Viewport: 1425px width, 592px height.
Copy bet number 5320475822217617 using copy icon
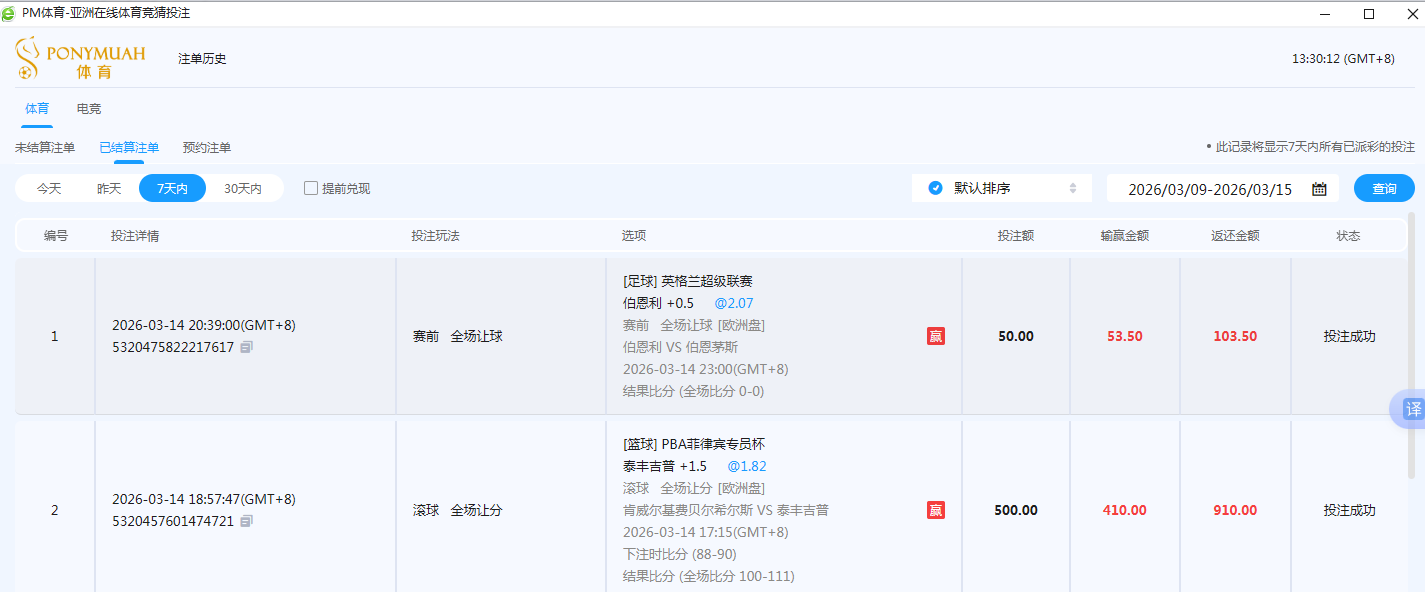[x=246, y=348]
